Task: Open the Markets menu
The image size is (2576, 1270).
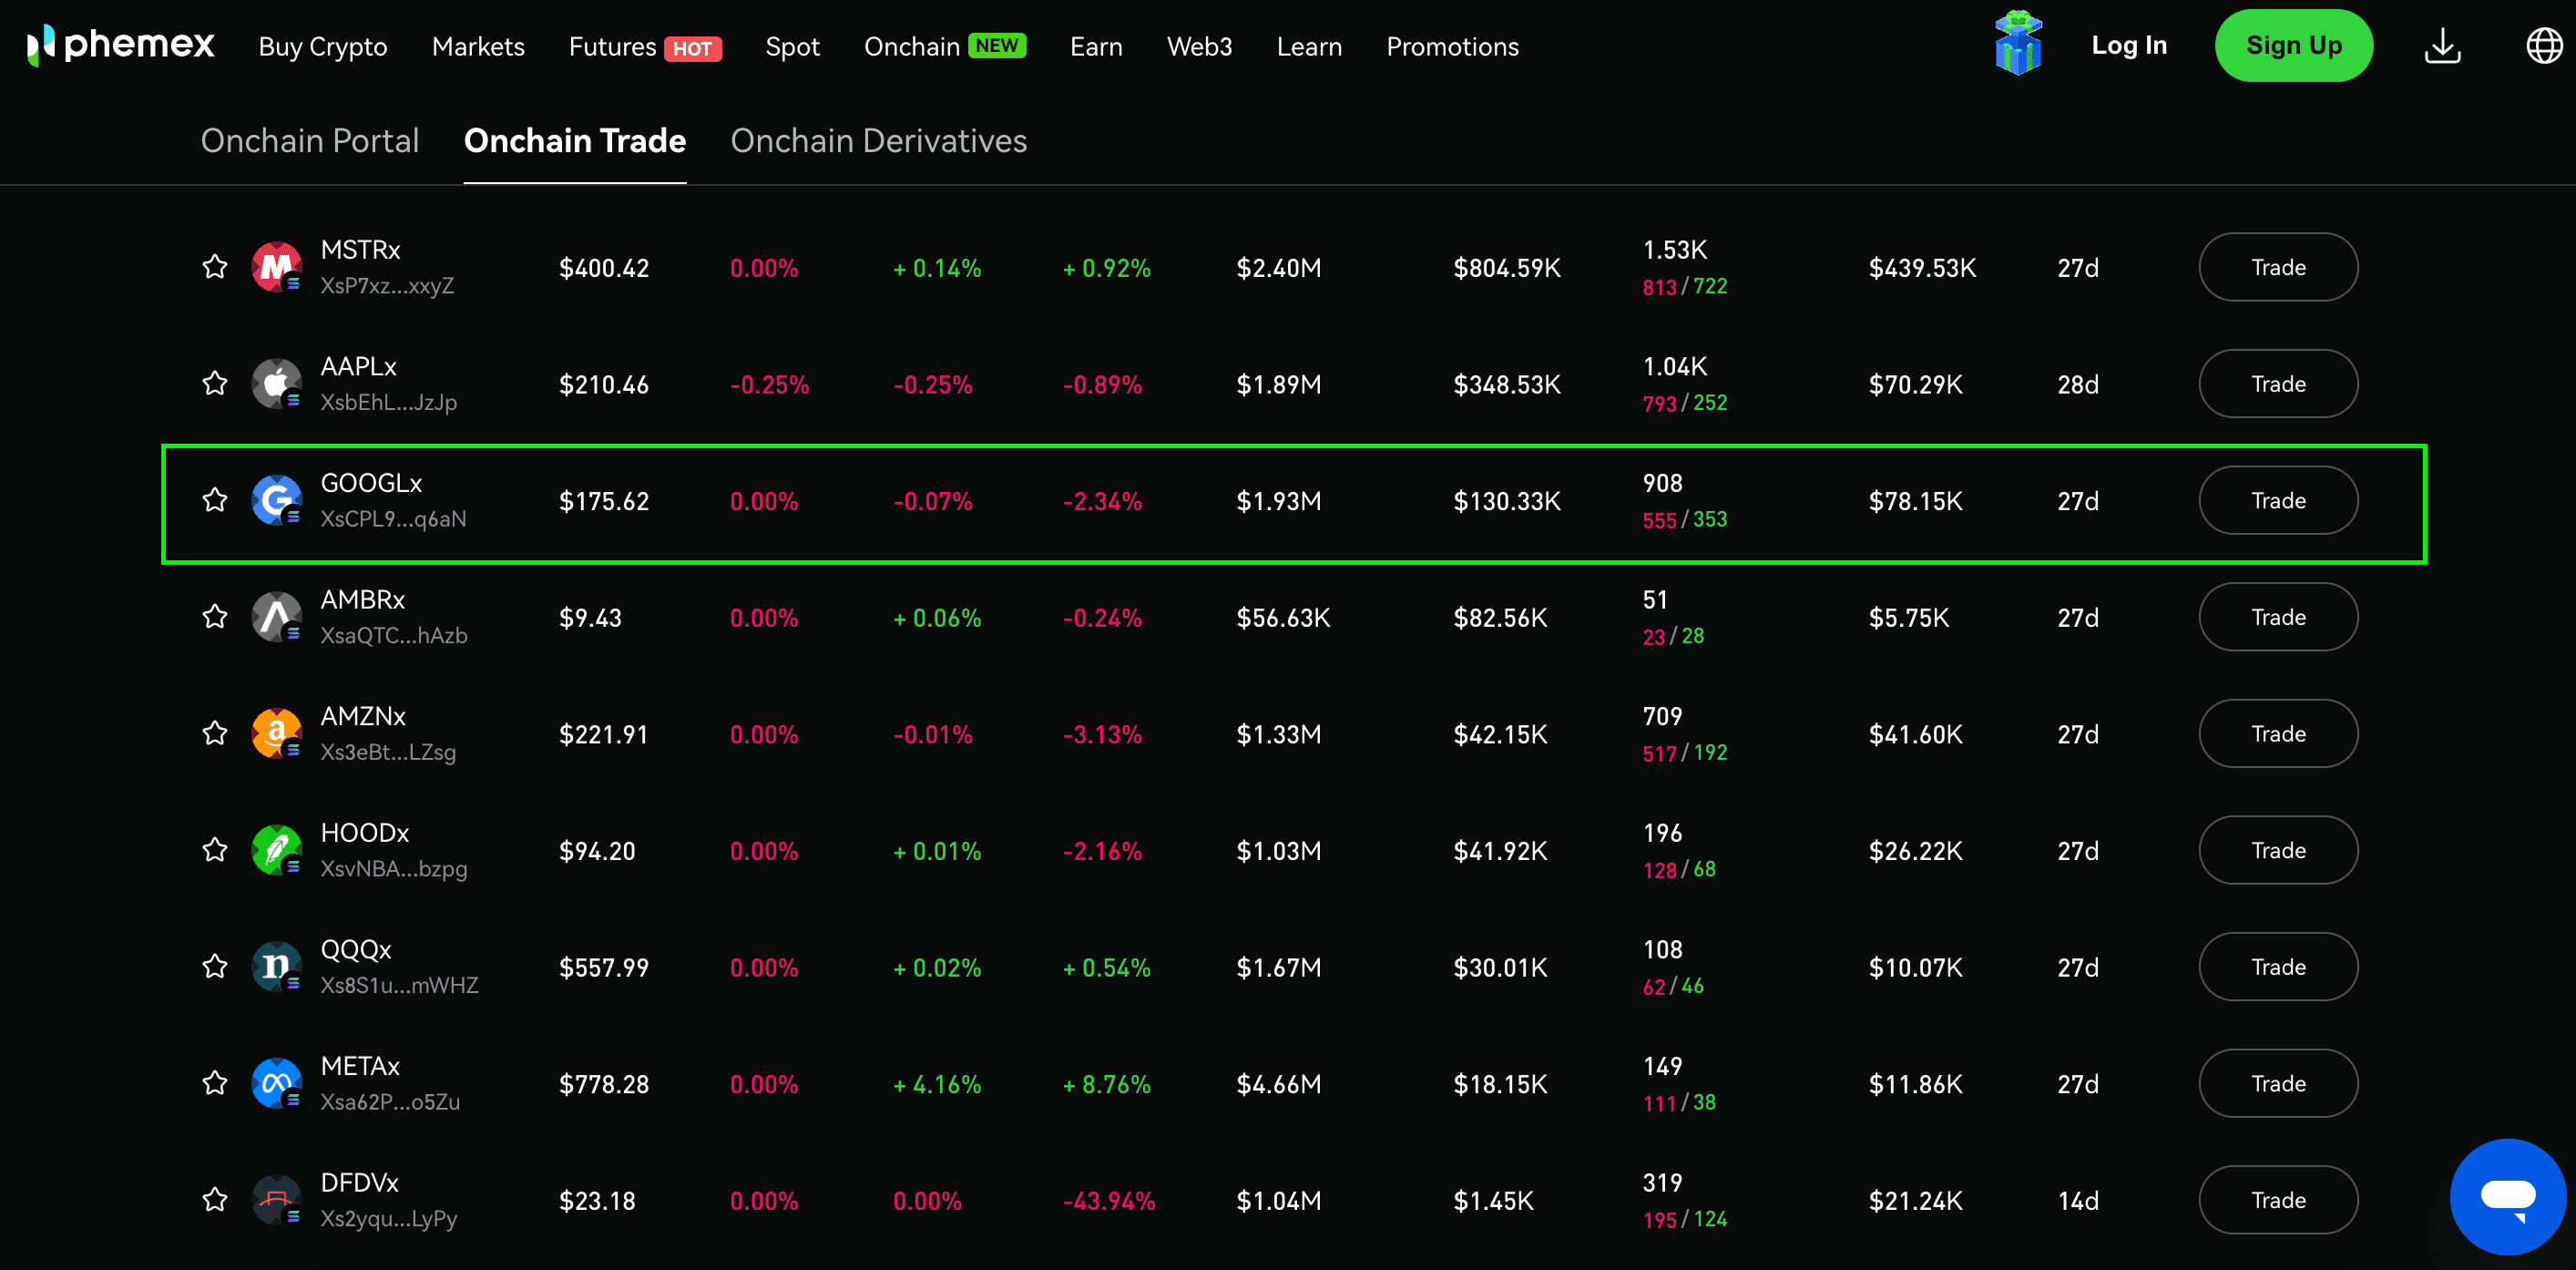Action: (x=478, y=47)
